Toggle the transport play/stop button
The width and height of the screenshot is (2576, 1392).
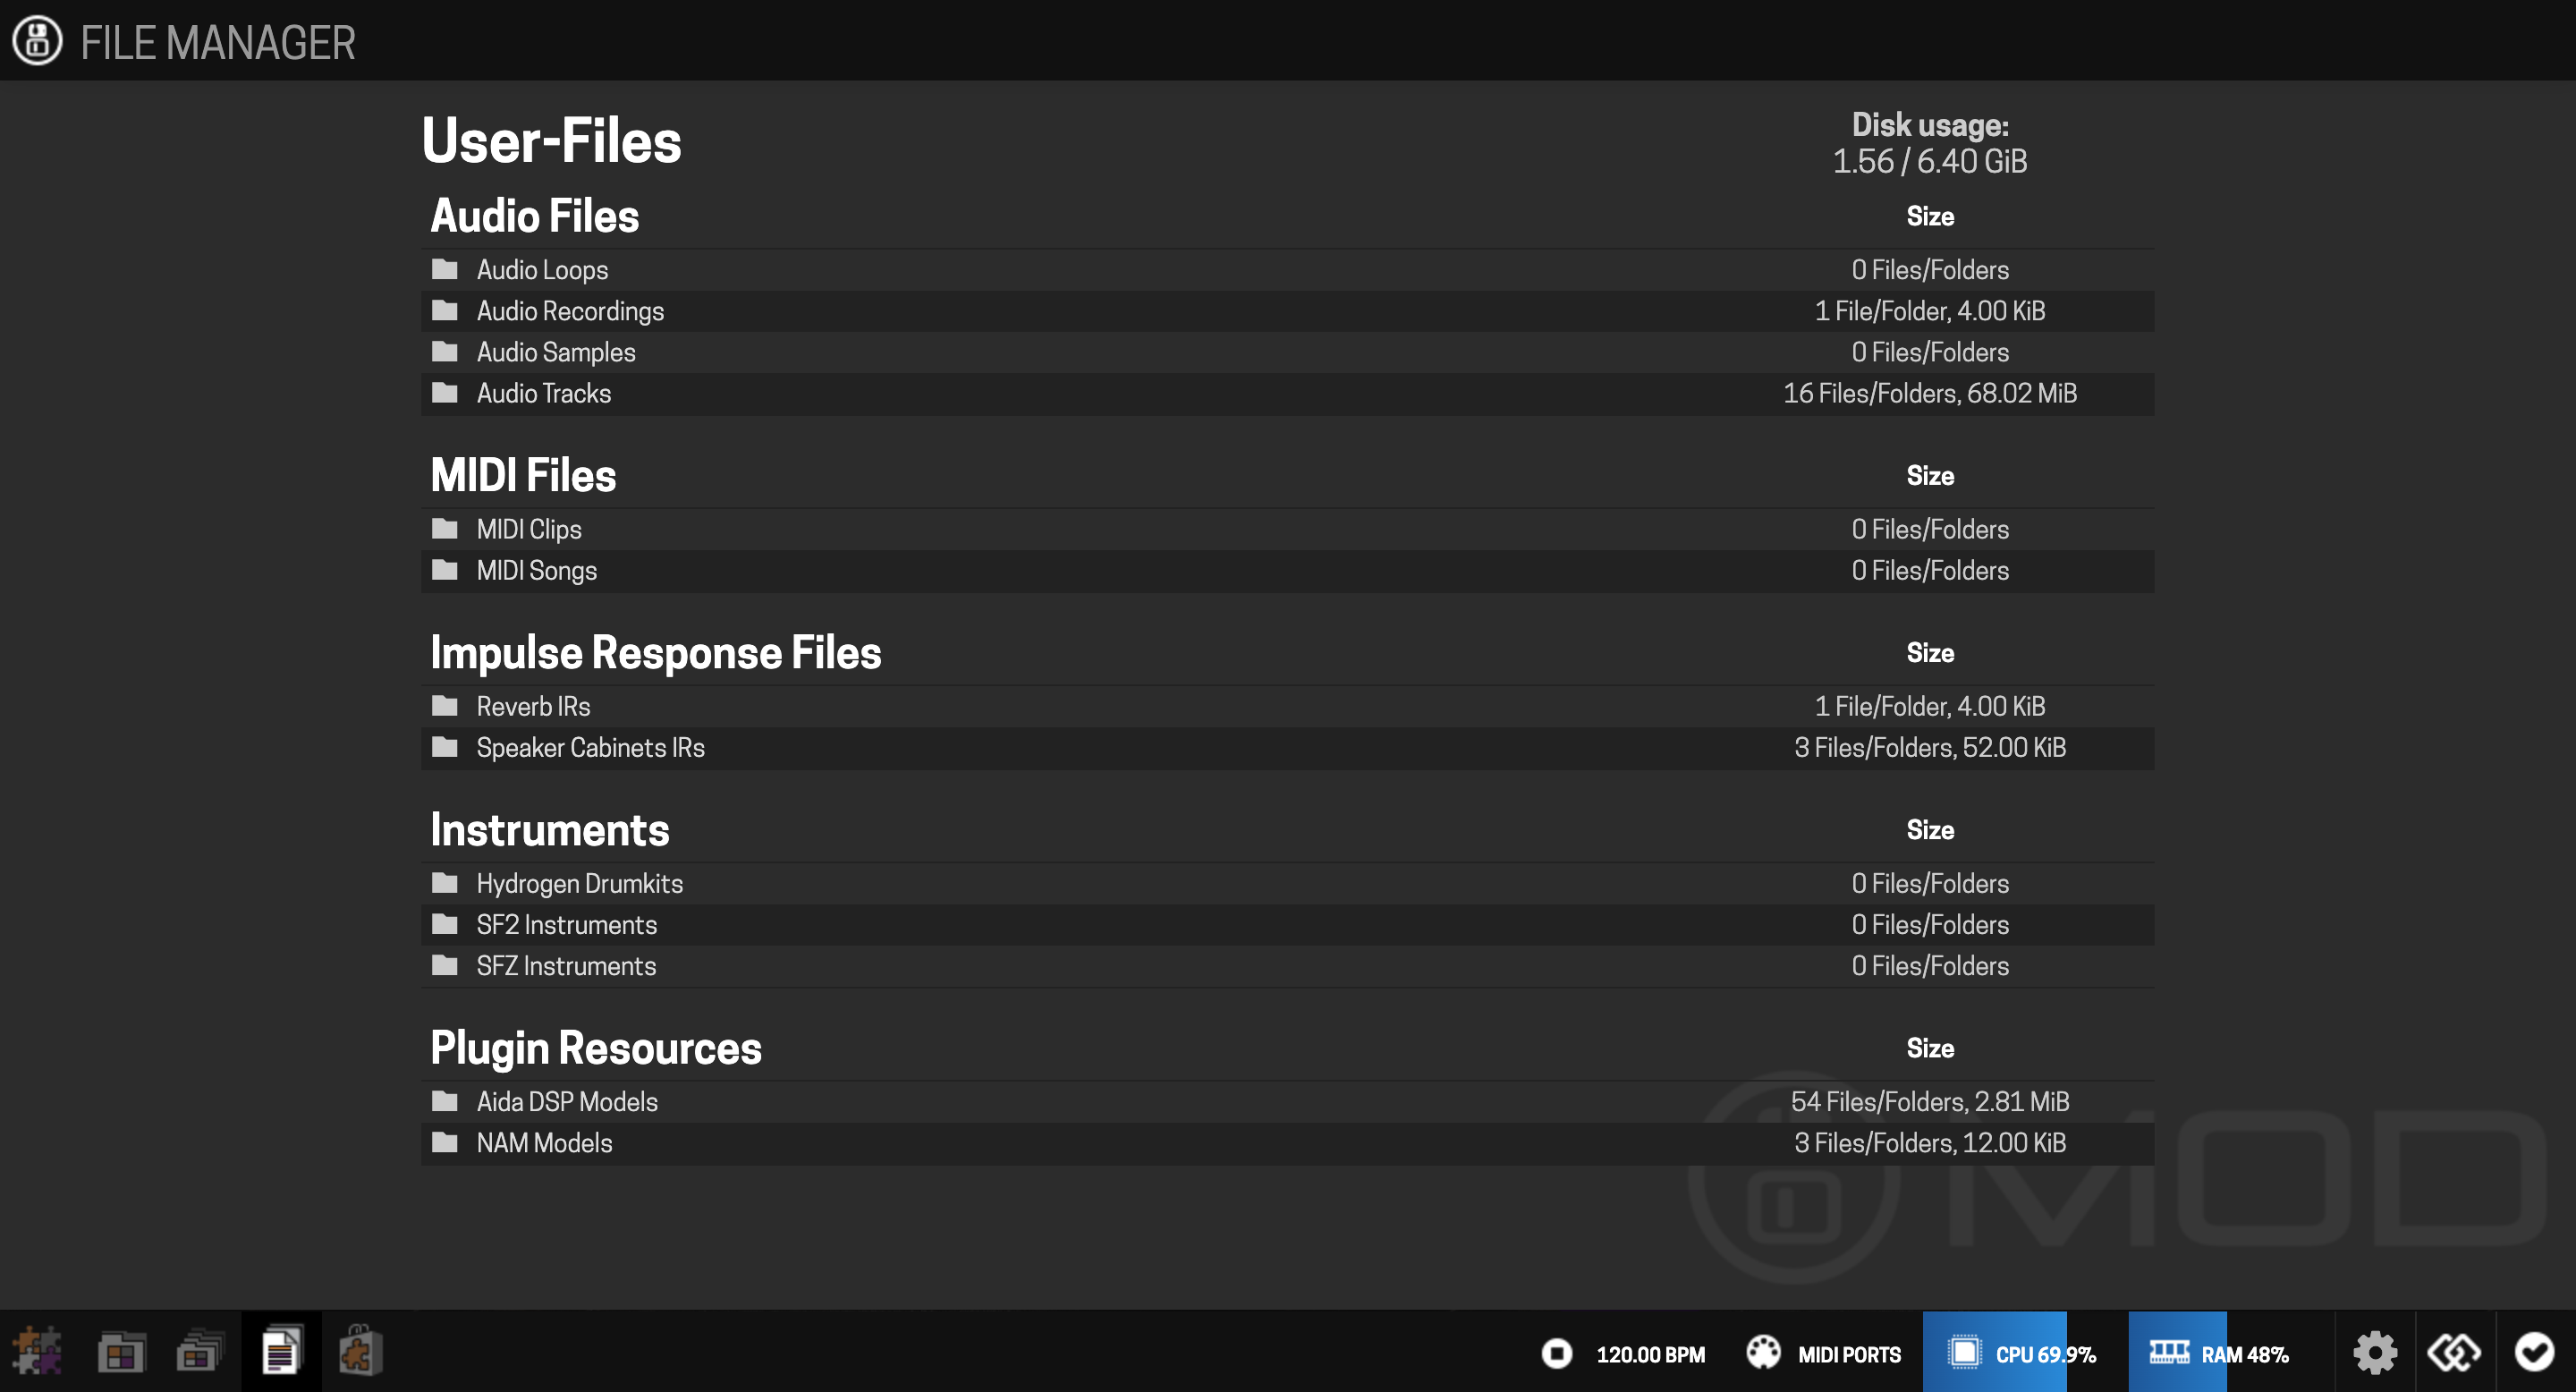tap(1557, 1353)
